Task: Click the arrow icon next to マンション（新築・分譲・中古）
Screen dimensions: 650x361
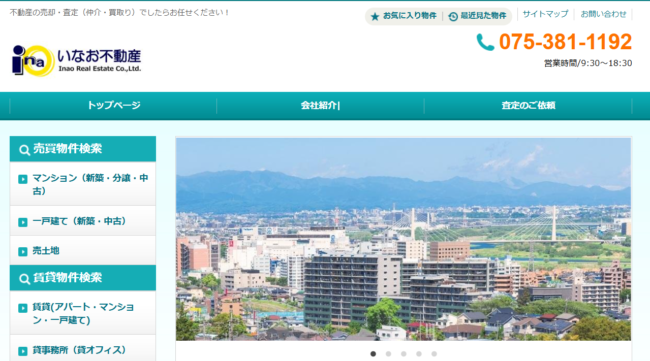Action: coord(23,179)
